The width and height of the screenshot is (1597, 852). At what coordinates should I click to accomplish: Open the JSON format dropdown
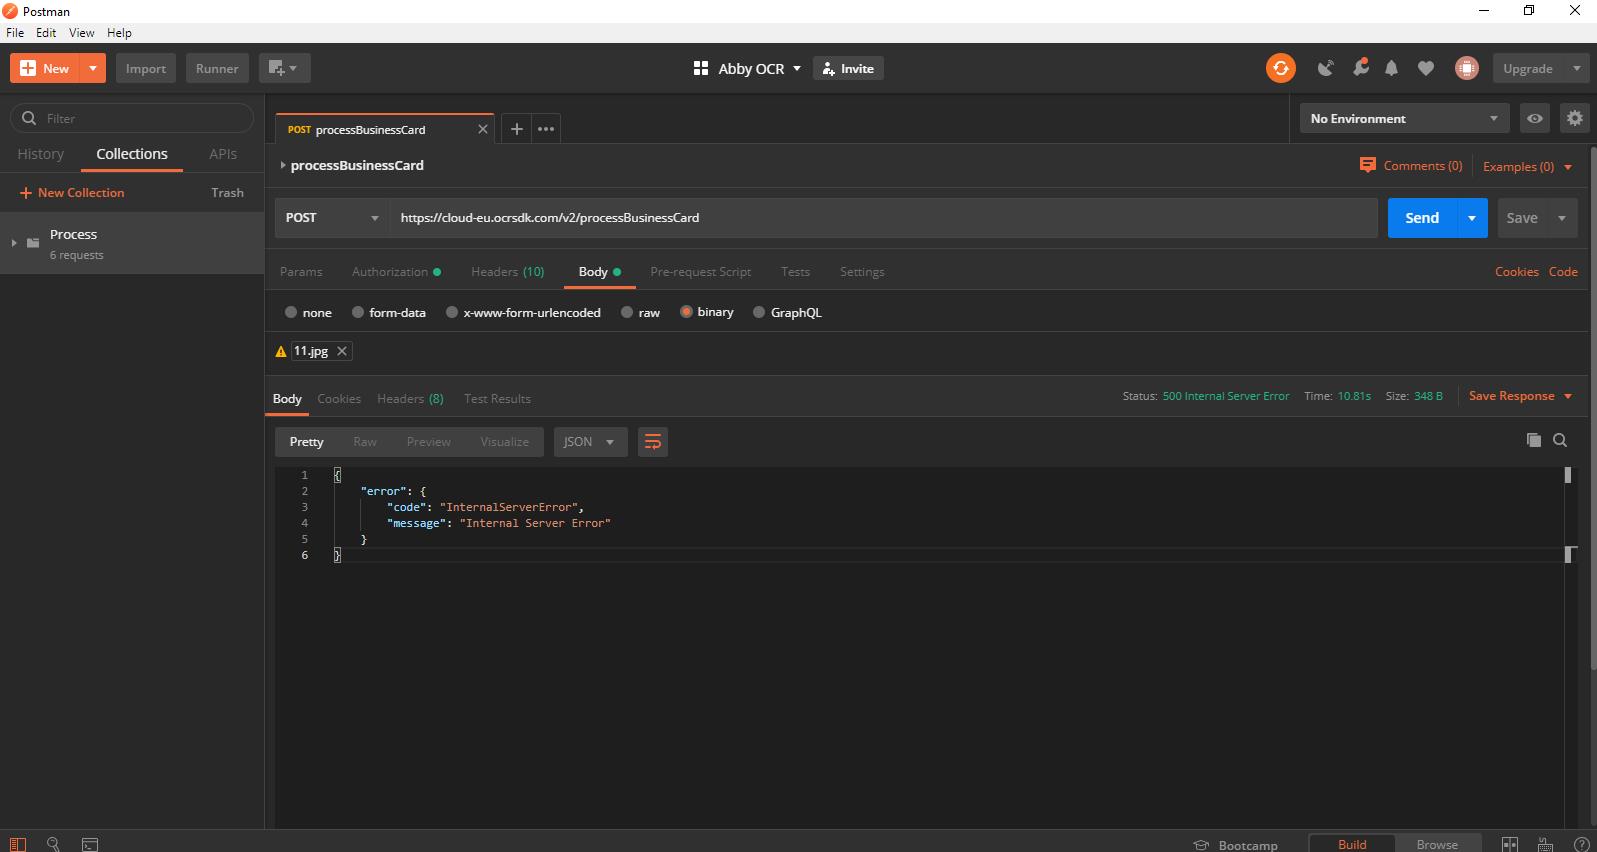click(x=590, y=441)
